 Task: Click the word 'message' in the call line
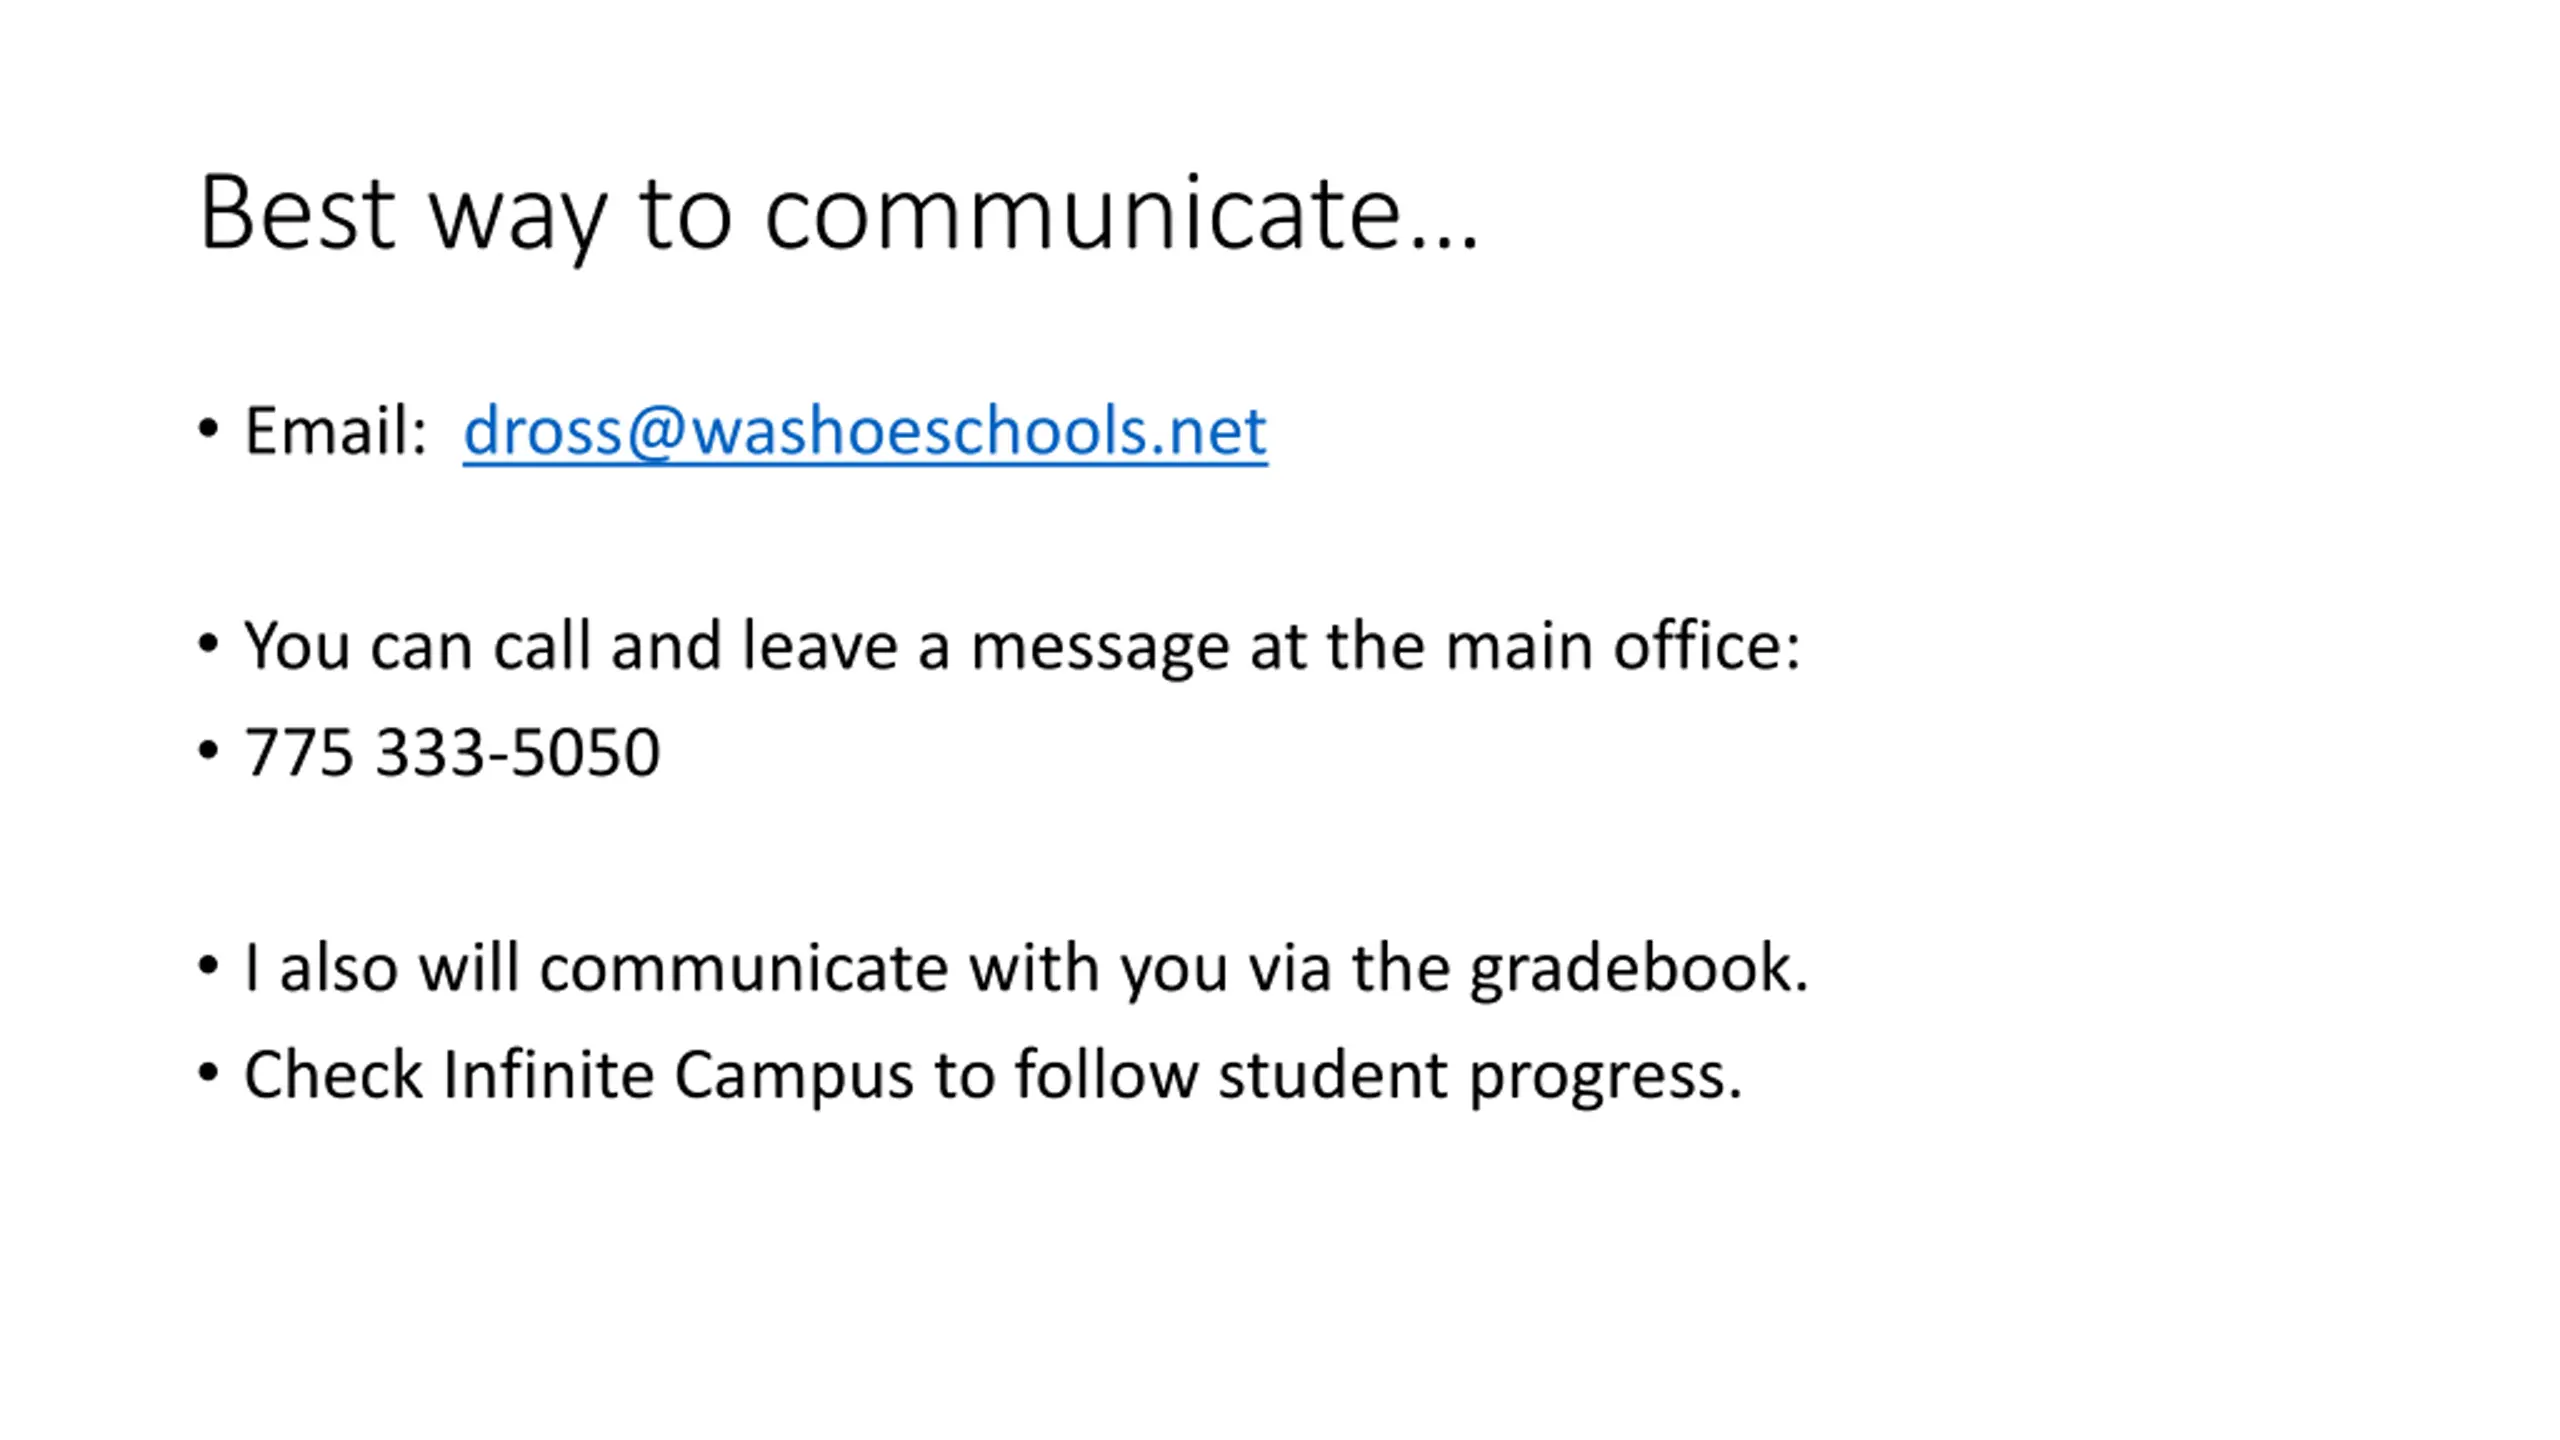tap(1100, 648)
